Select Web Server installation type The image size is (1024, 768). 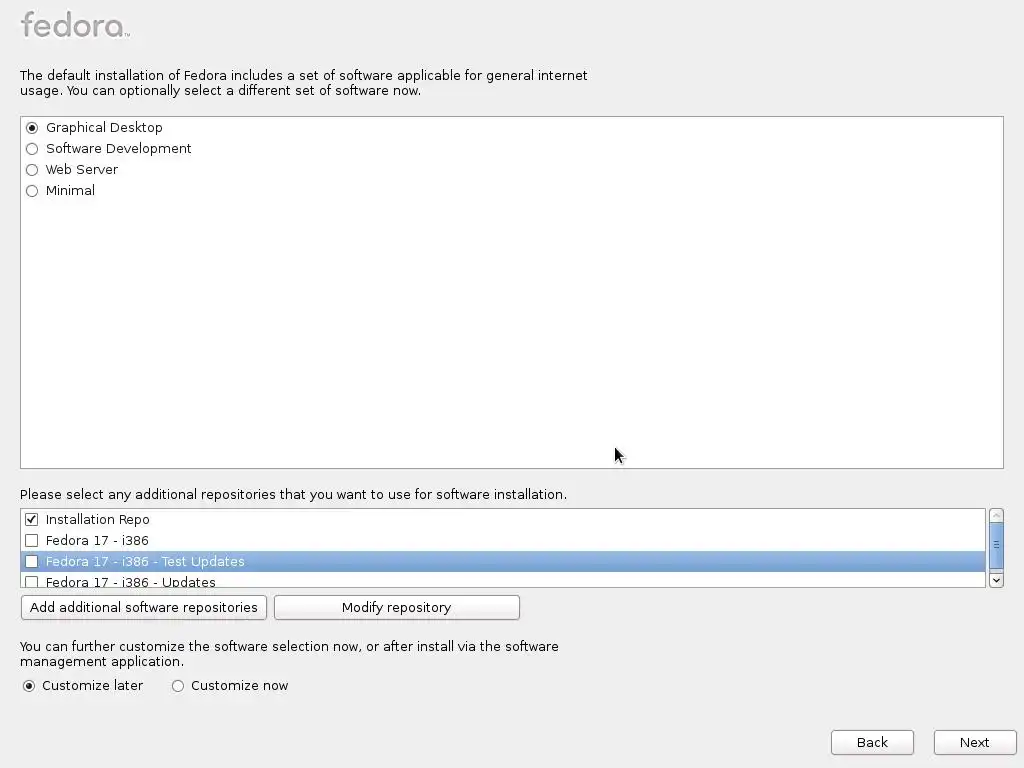pyautogui.click(x=32, y=170)
